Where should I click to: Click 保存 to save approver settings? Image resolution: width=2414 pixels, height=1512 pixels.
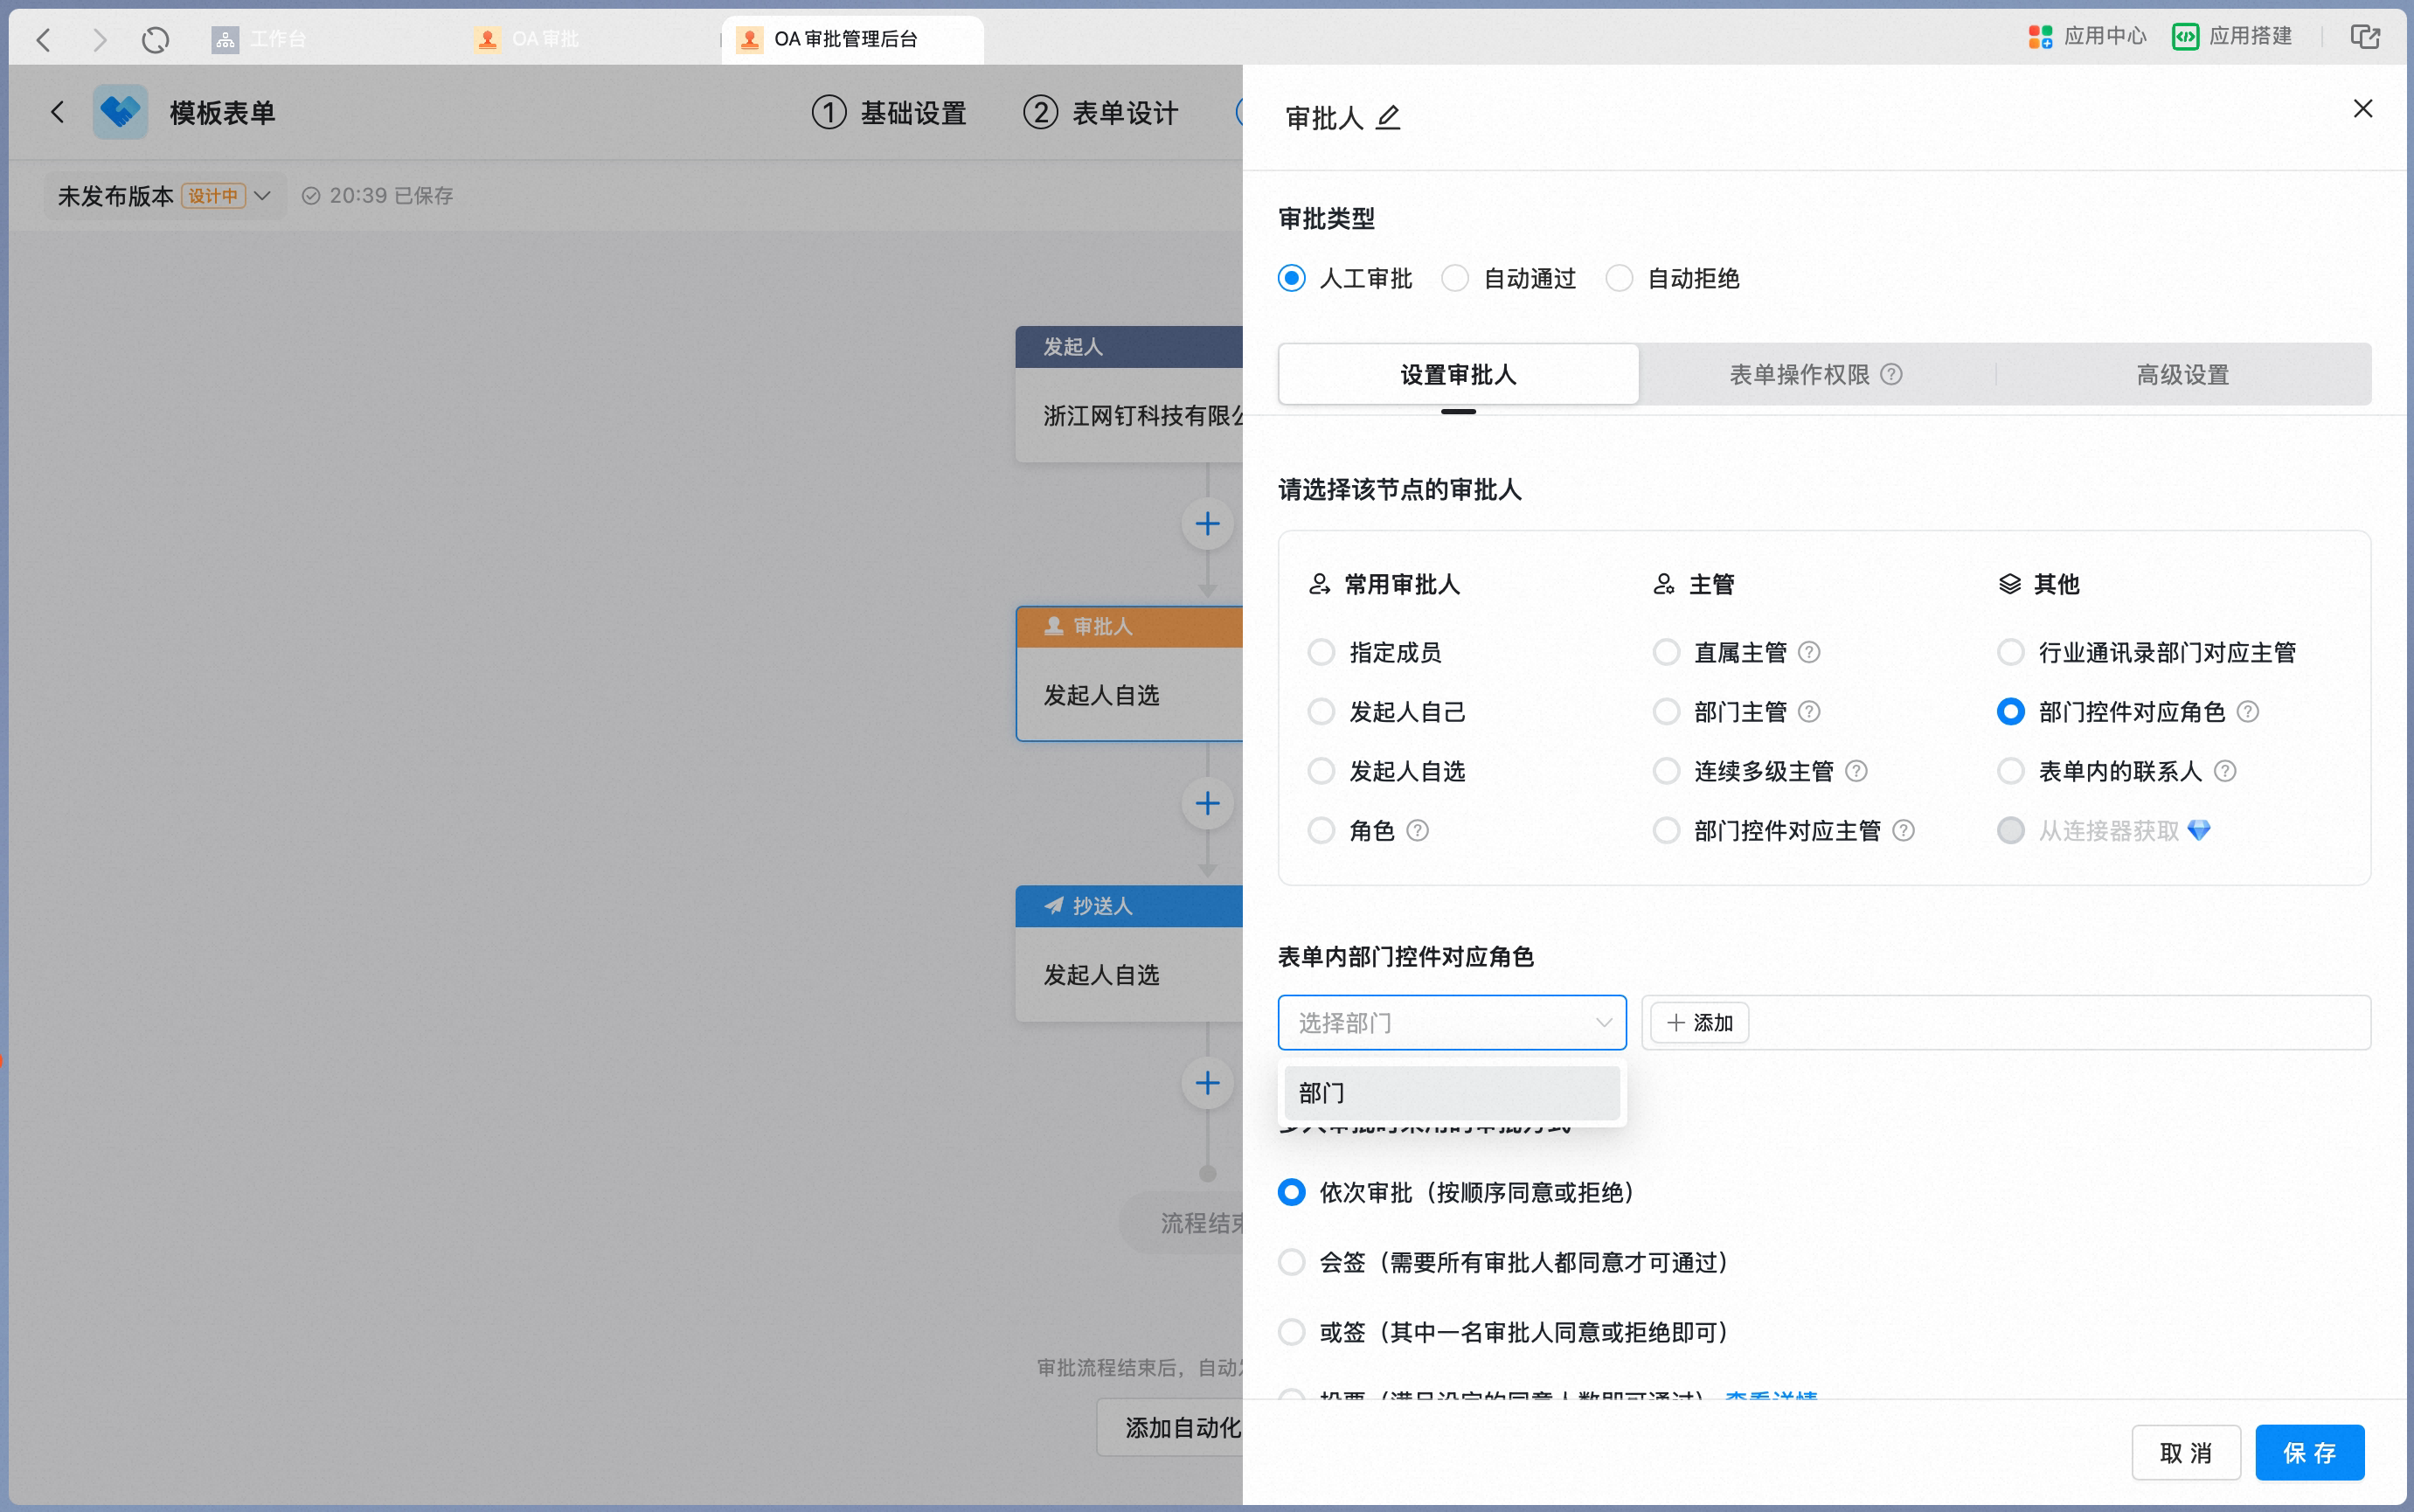2310,1452
